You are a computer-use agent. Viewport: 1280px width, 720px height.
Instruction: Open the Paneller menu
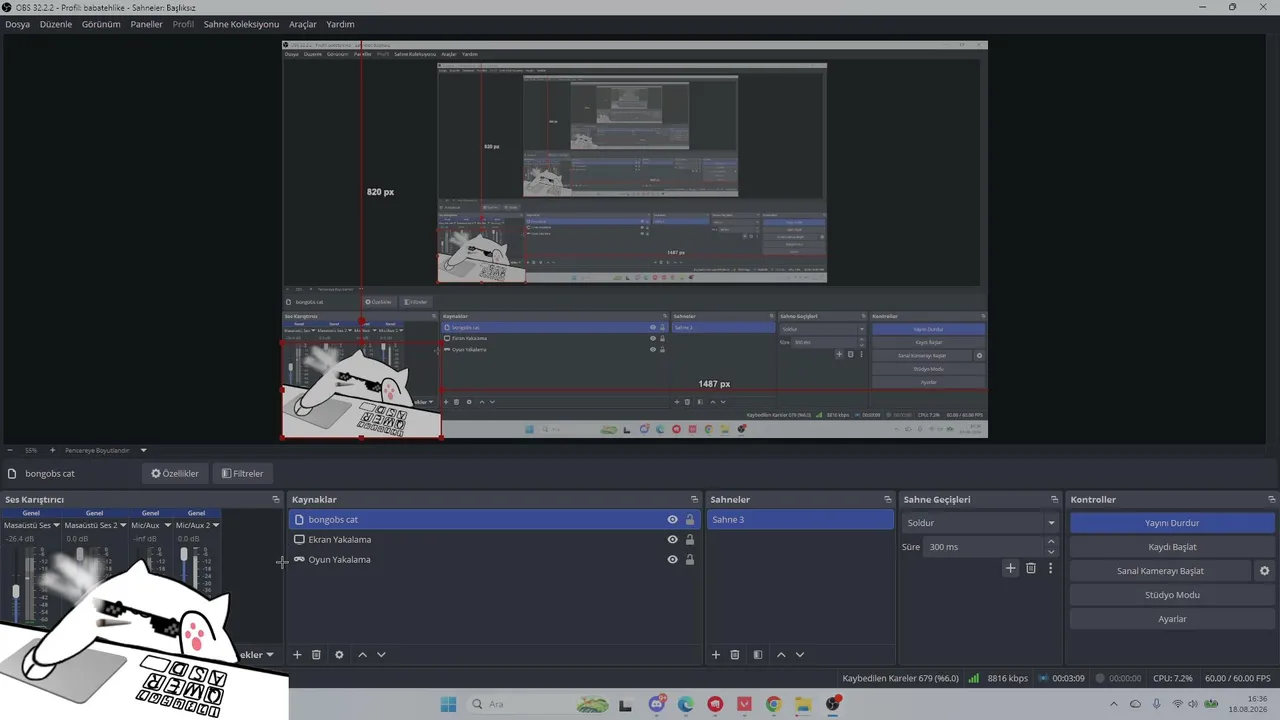(146, 24)
